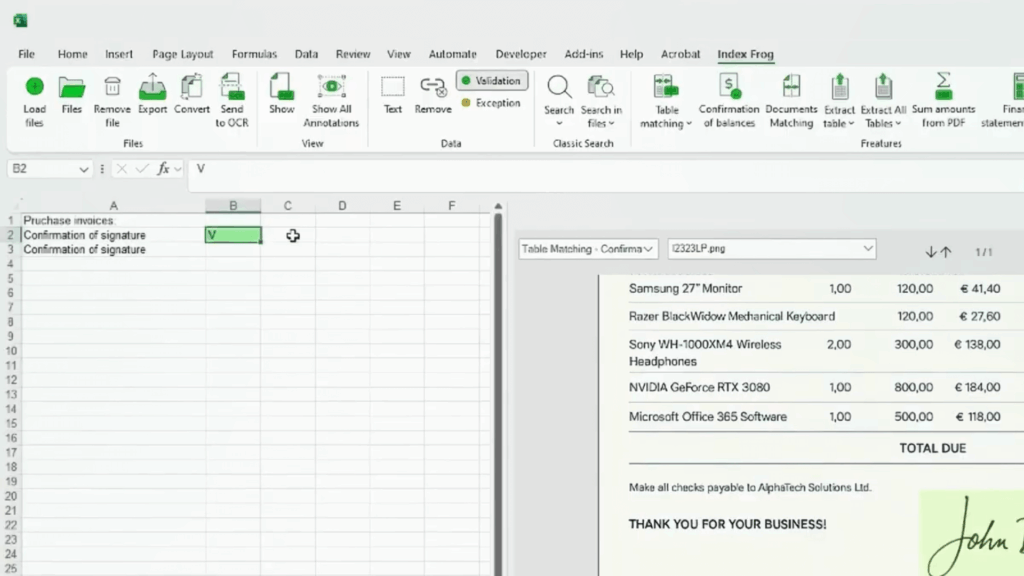Switch to the Insert tab
The image size is (1024, 576).
119,54
